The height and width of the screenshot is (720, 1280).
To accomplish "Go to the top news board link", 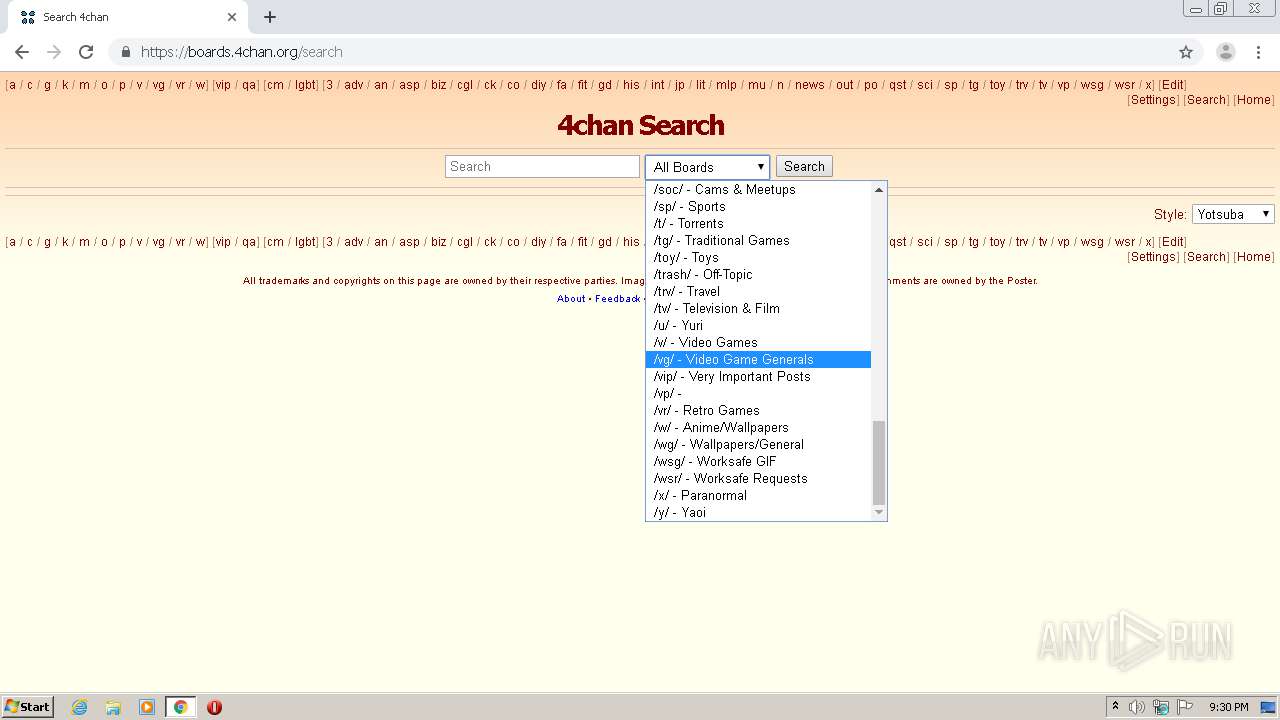I will pyautogui.click(x=810, y=85).
